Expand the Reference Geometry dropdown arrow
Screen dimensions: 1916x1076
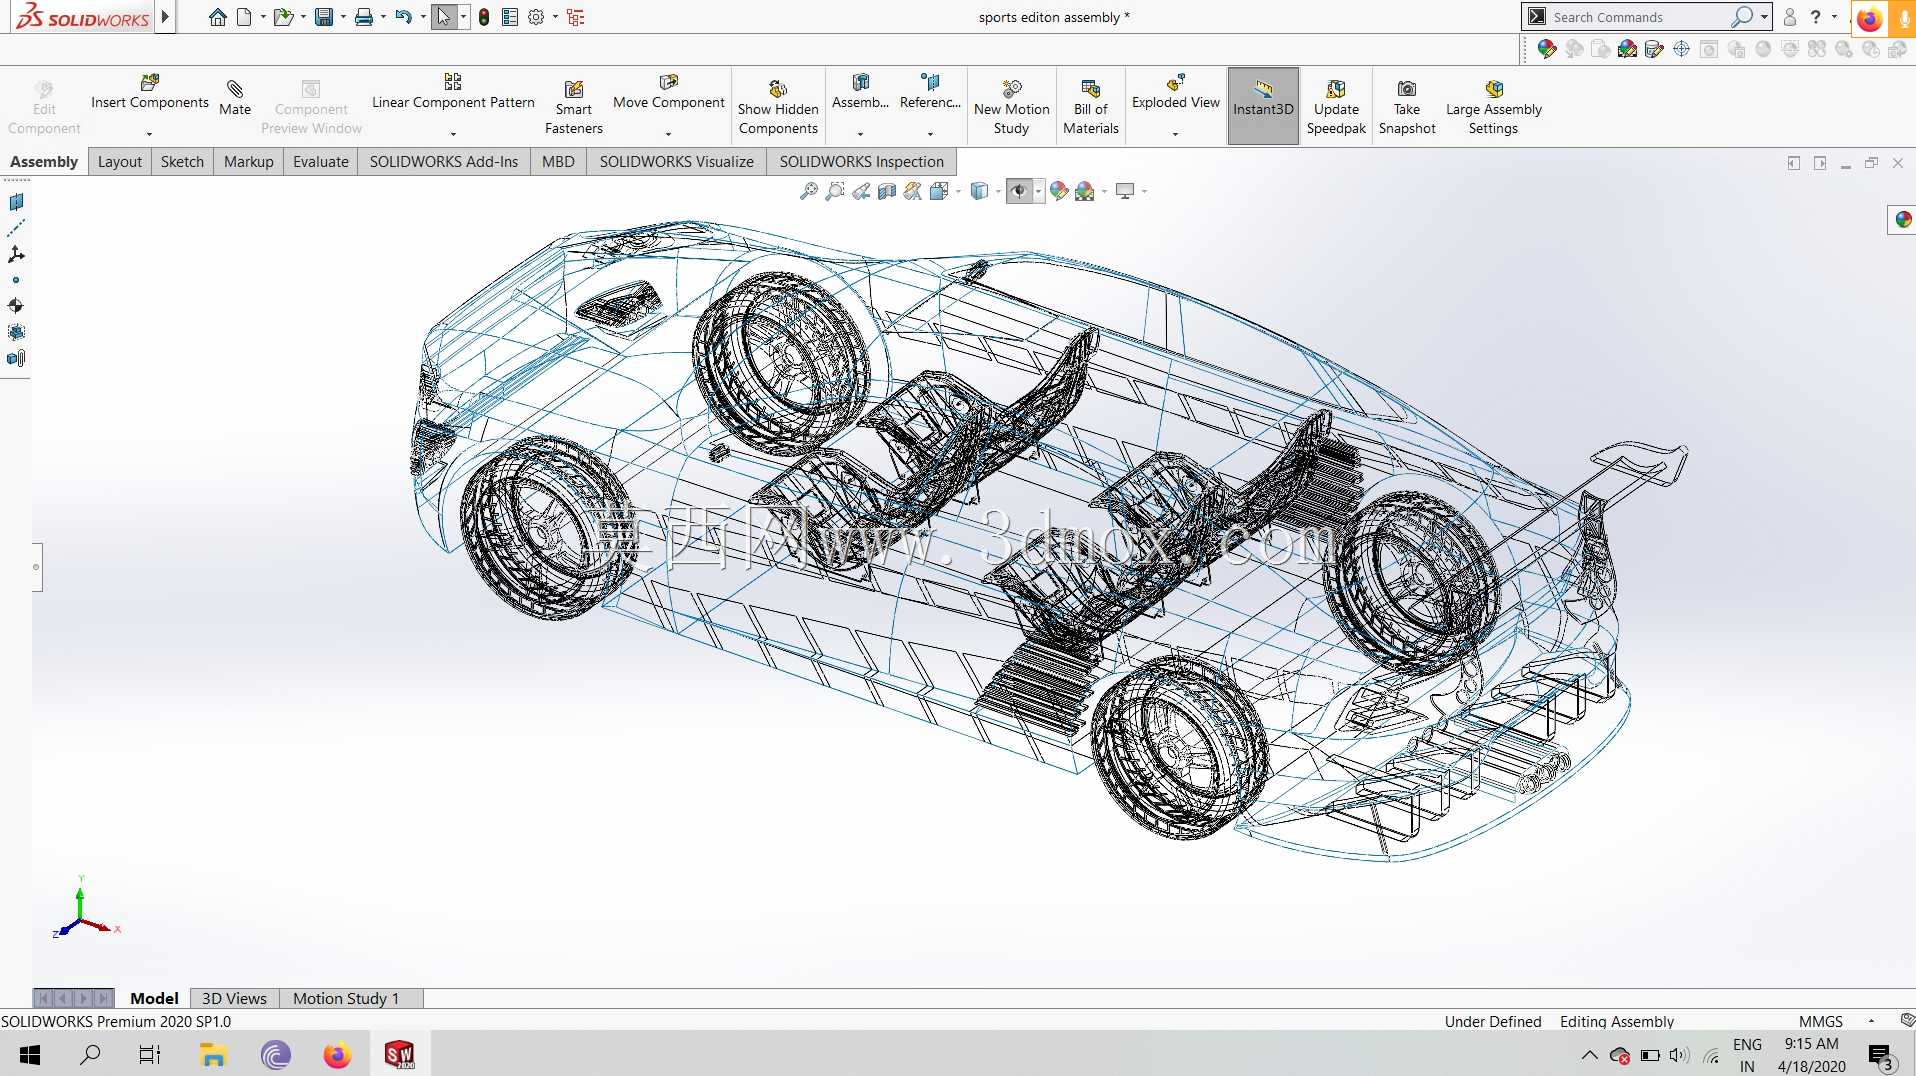point(930,134)
